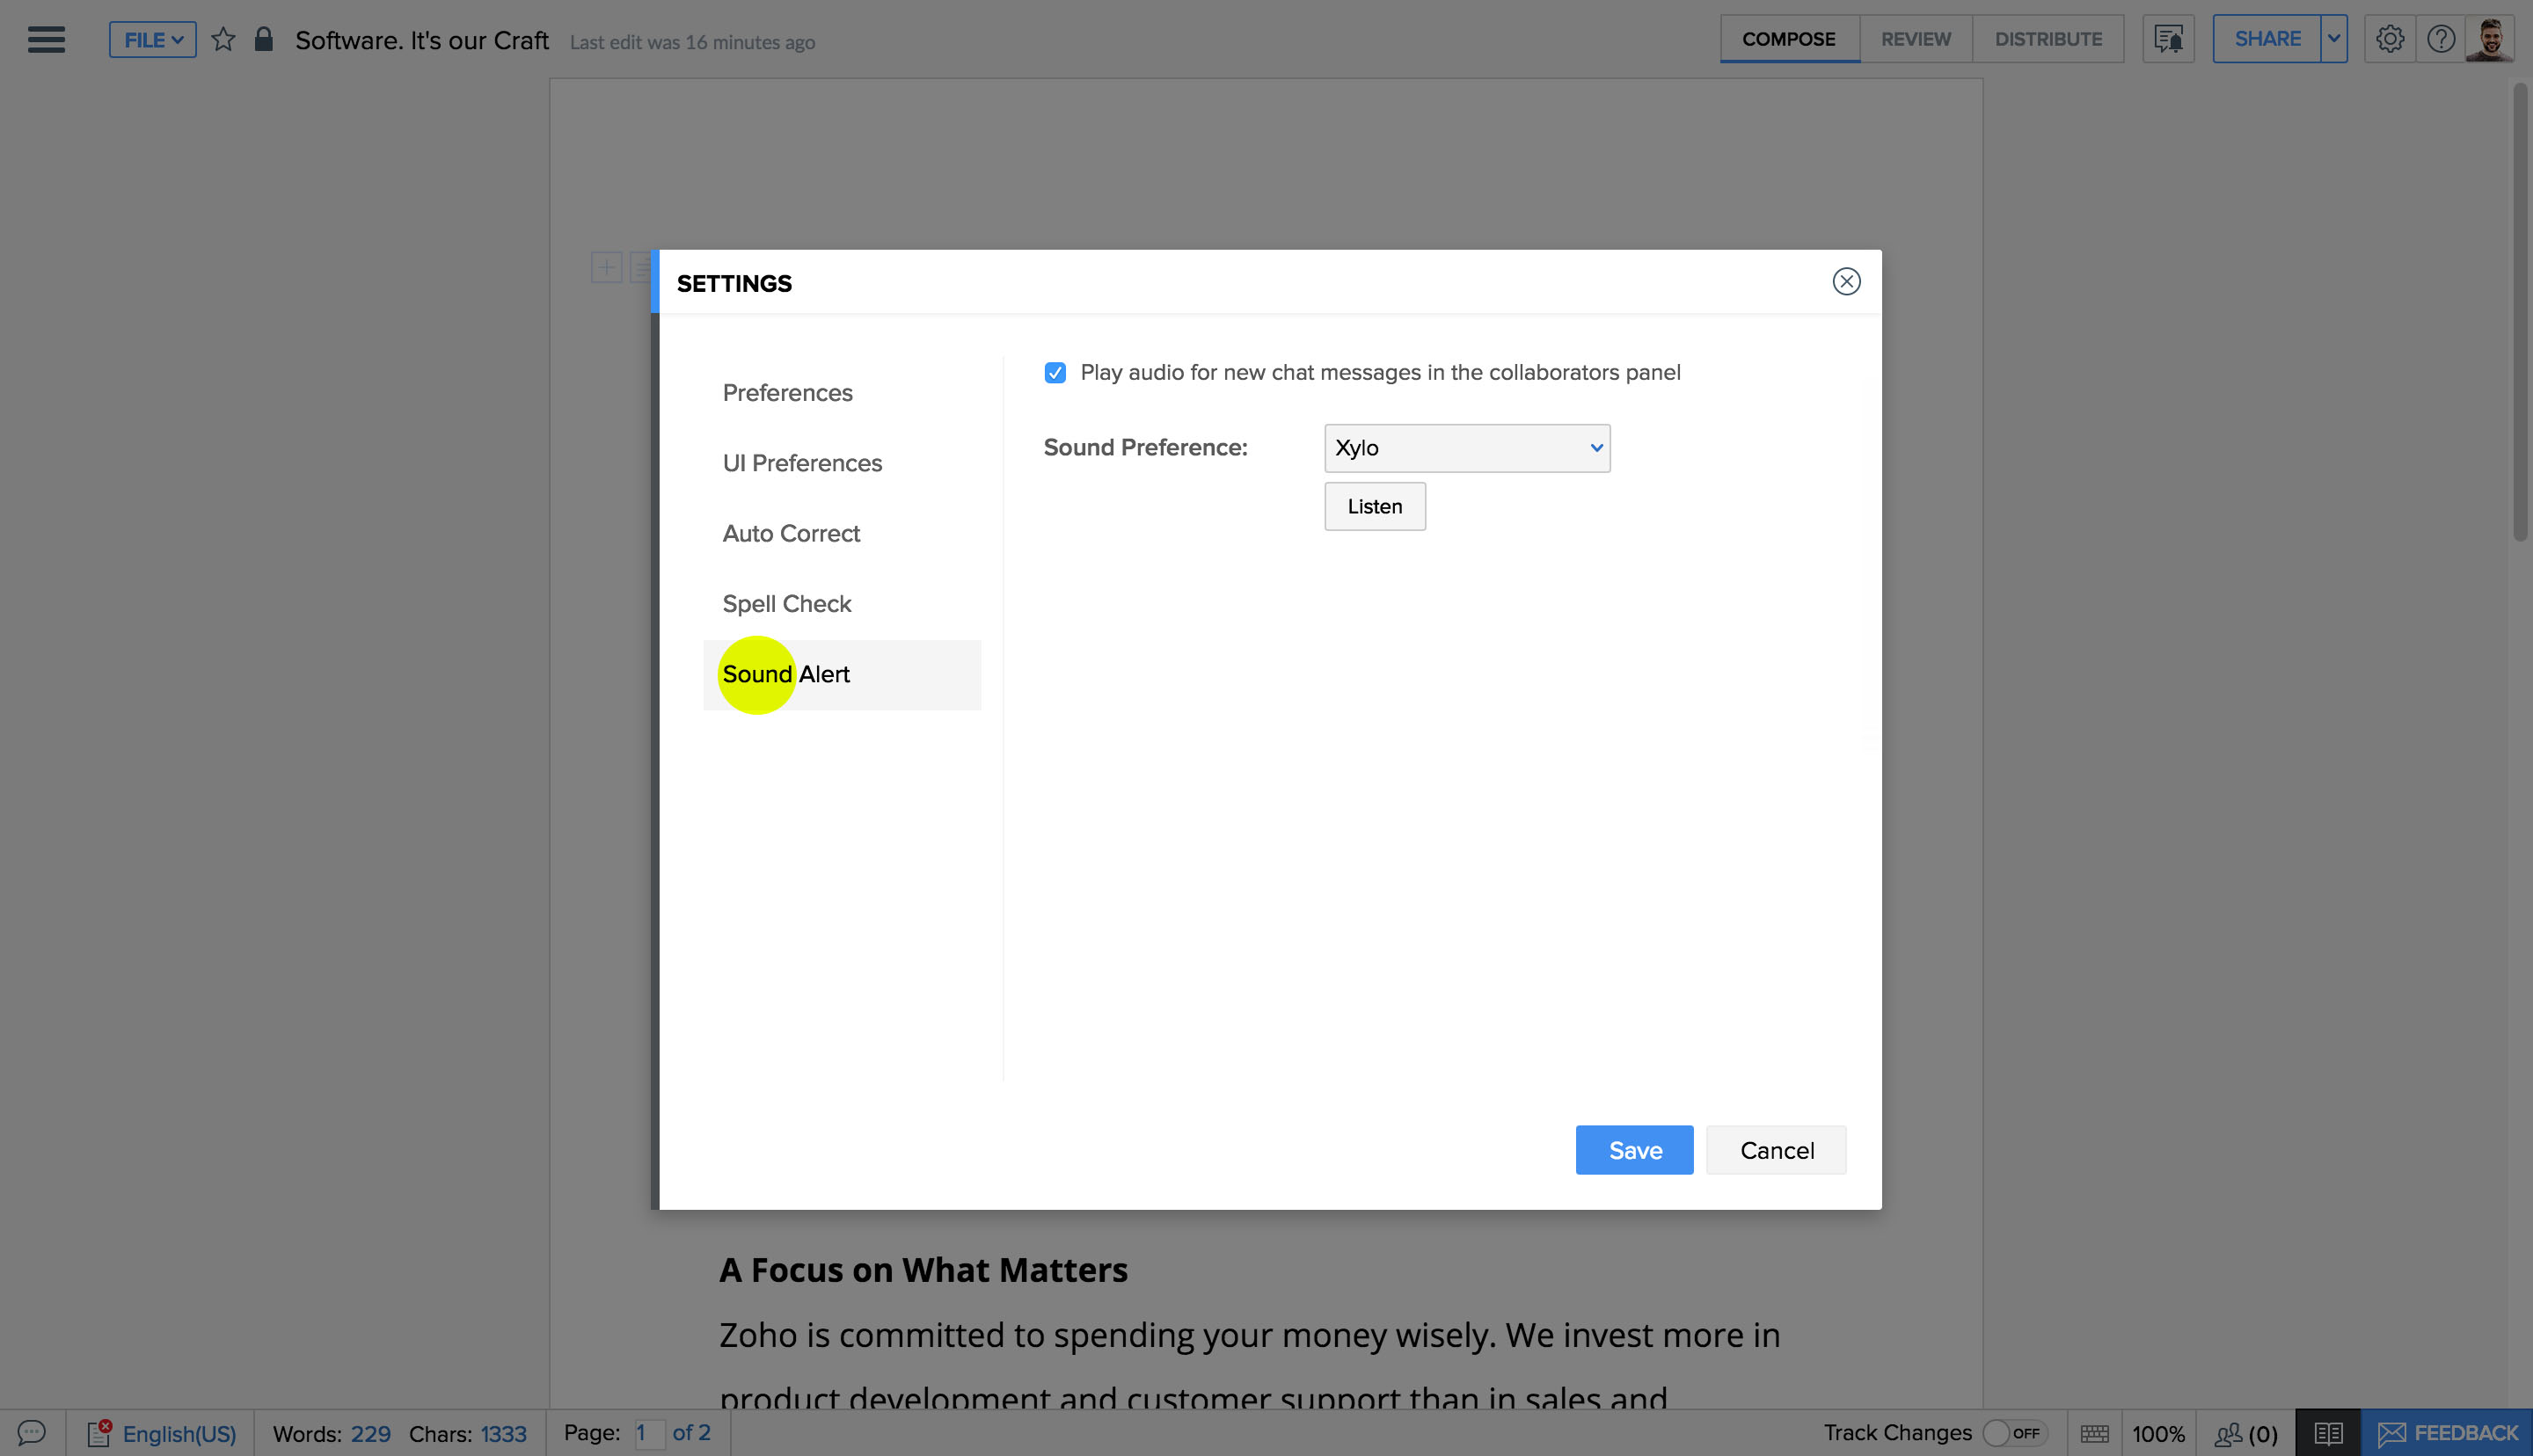Enable spell check setting in sidebar
This screenshot has width=2533, height=1456.
[x=786, y=604]
